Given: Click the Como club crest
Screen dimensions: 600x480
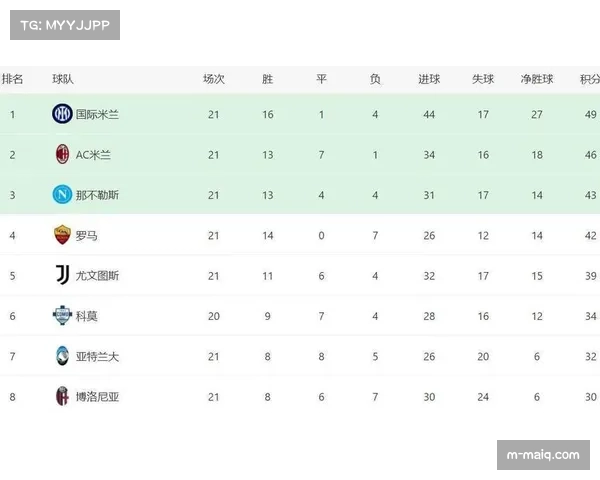Looking at the screenshot, I should 62,316.
